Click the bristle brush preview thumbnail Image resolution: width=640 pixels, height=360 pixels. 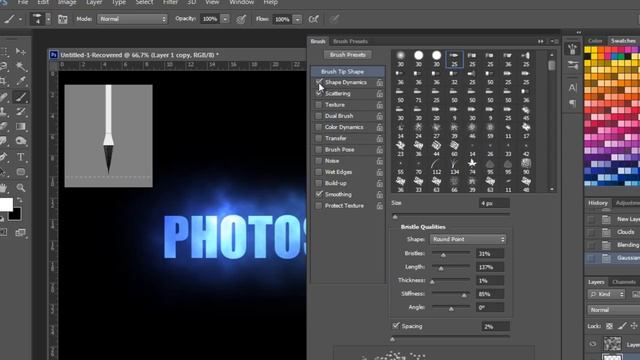click(109, 136)
